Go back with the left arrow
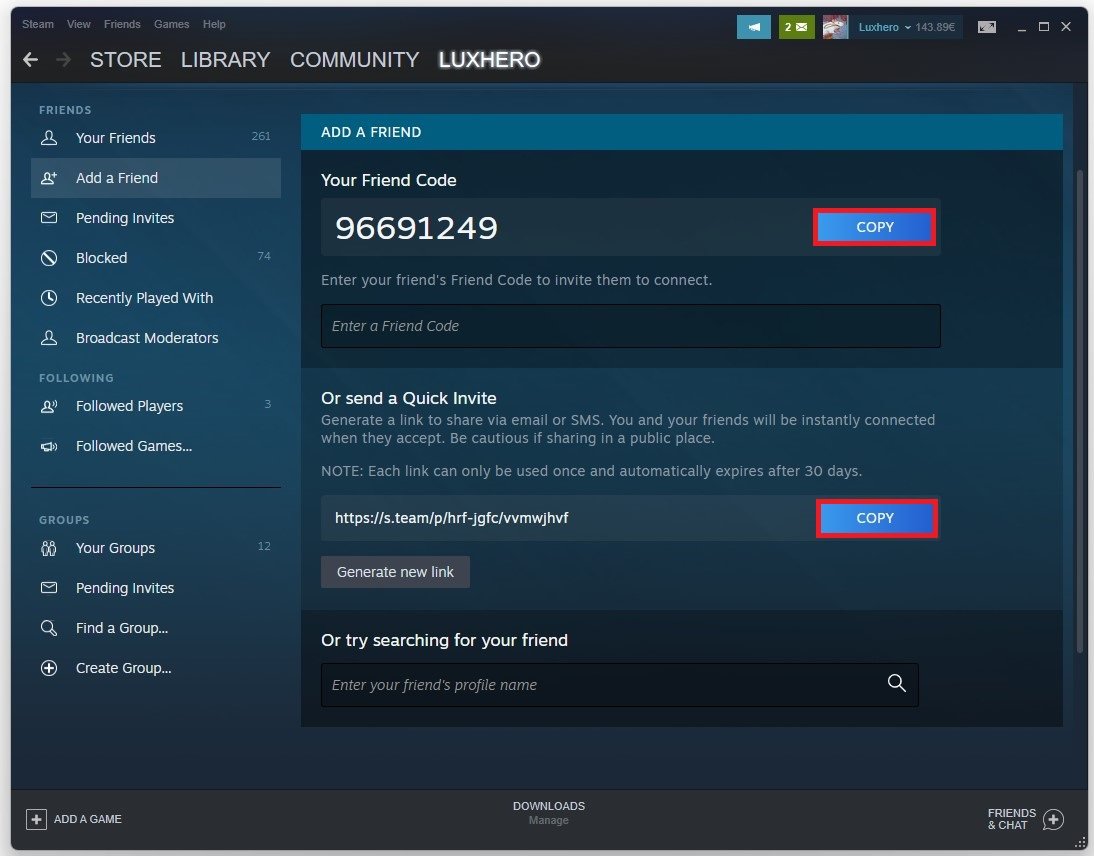 (x=30, y=59)
